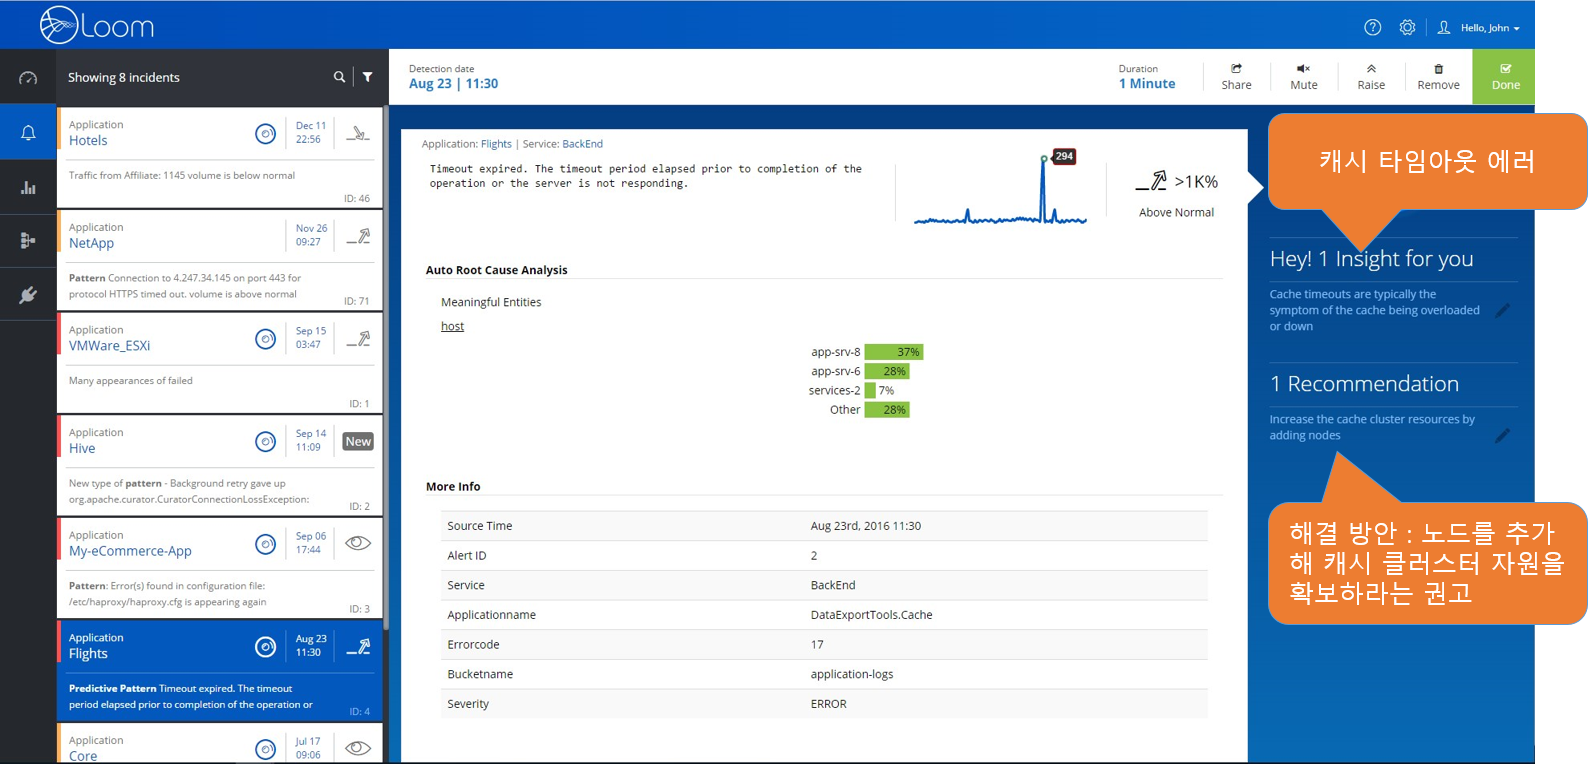Raise this incident priority

point(1371,77)
